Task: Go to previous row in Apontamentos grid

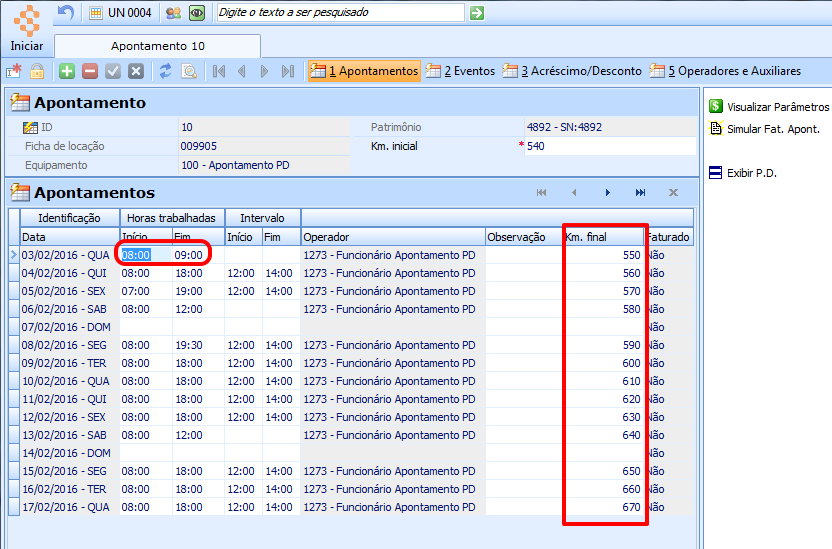Action: coord(574,193)
